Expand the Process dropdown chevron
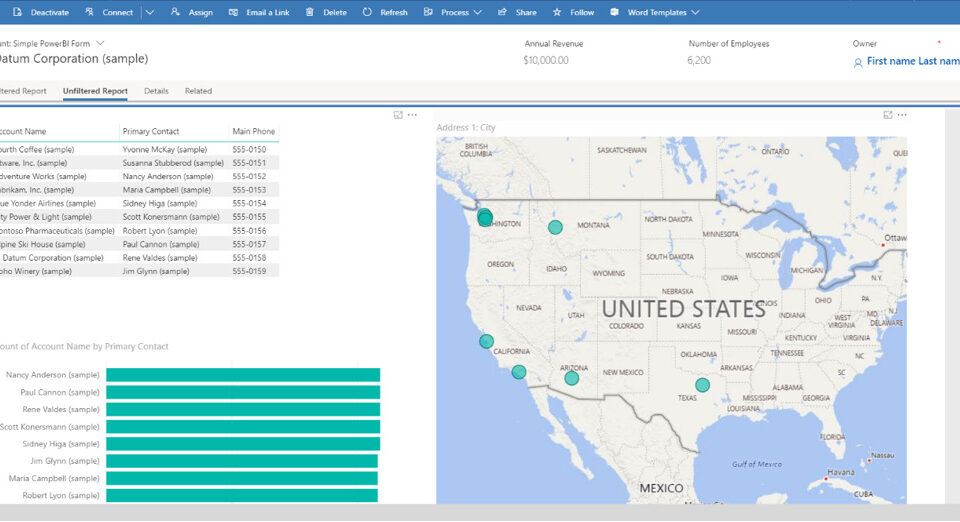The width and height of the screenshot is (960, 522). tap(477, 12)
